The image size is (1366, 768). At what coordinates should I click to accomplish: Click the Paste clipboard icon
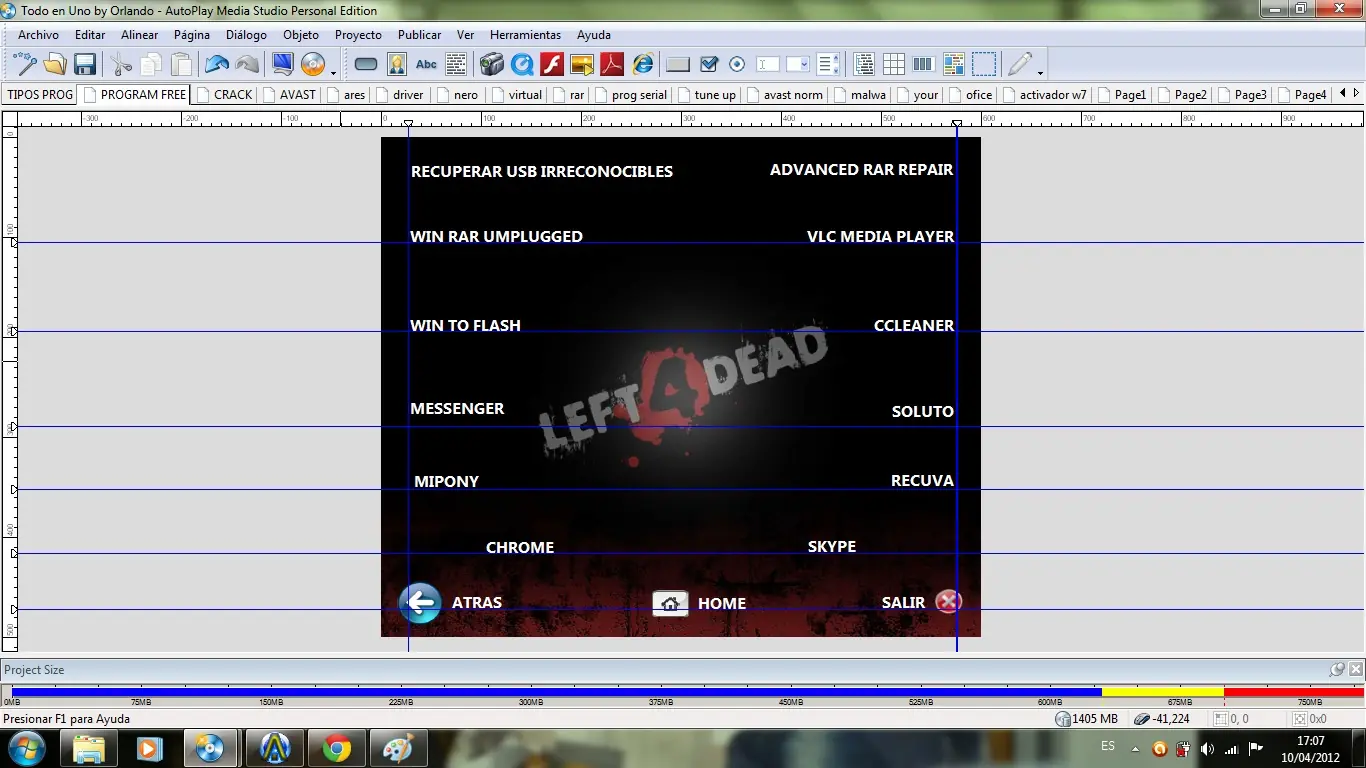(x=181, y=65)
